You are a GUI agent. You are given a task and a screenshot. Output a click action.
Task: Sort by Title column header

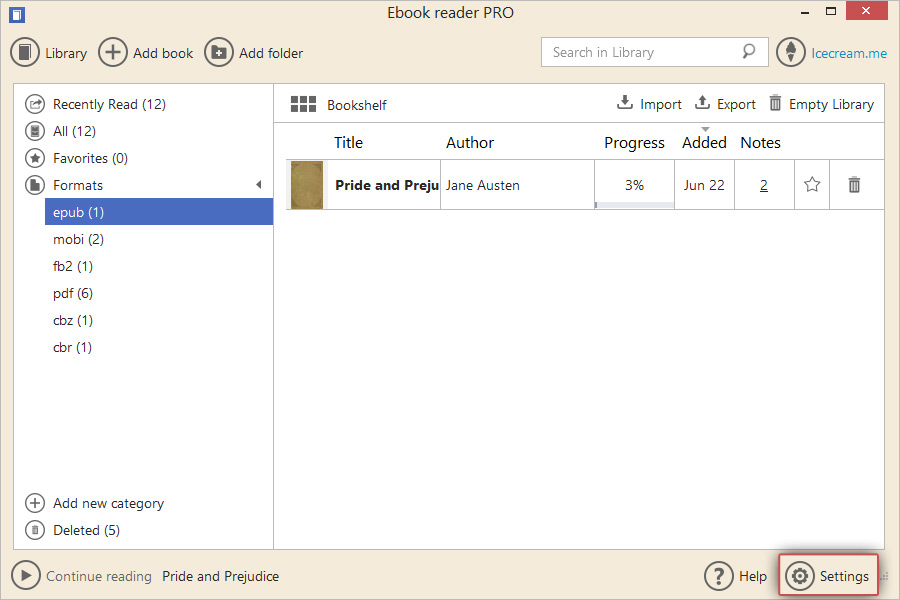(348, 142)
